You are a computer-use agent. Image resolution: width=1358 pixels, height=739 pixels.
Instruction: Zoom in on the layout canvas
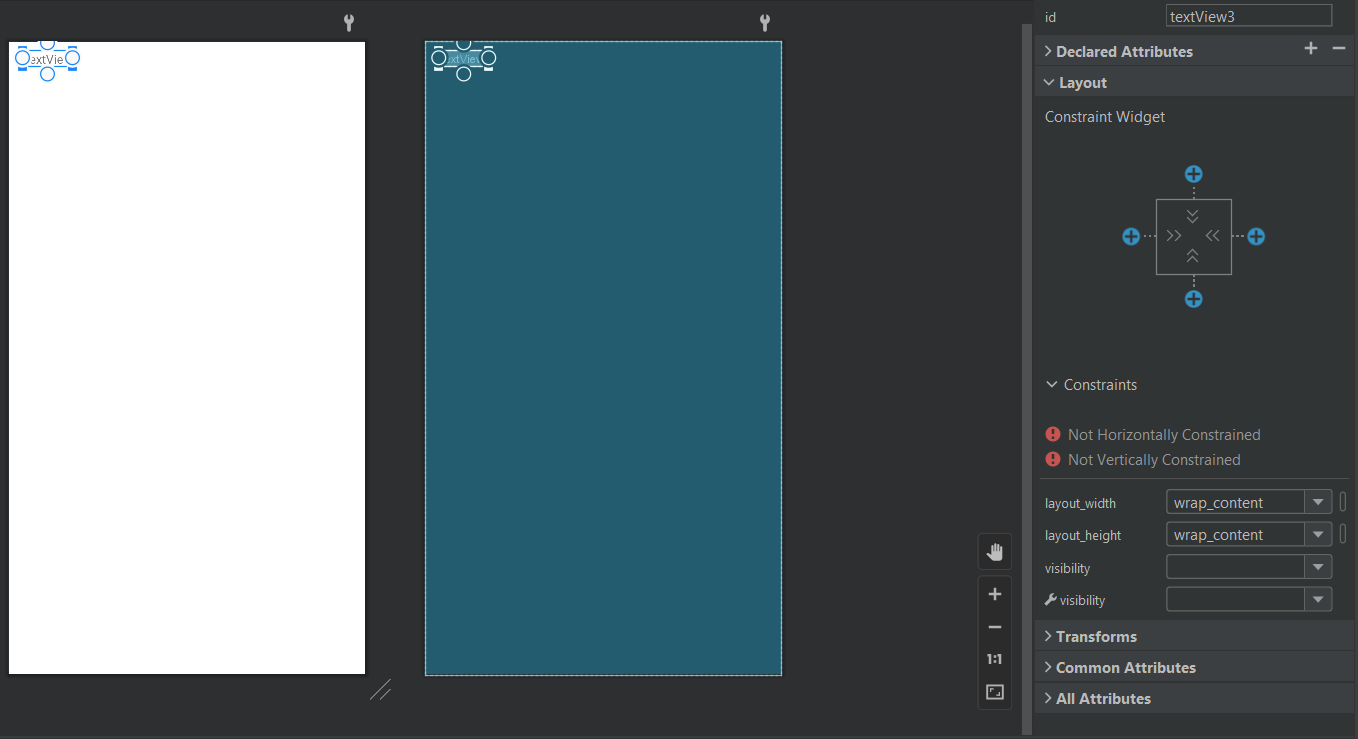[x=994, y=593]
